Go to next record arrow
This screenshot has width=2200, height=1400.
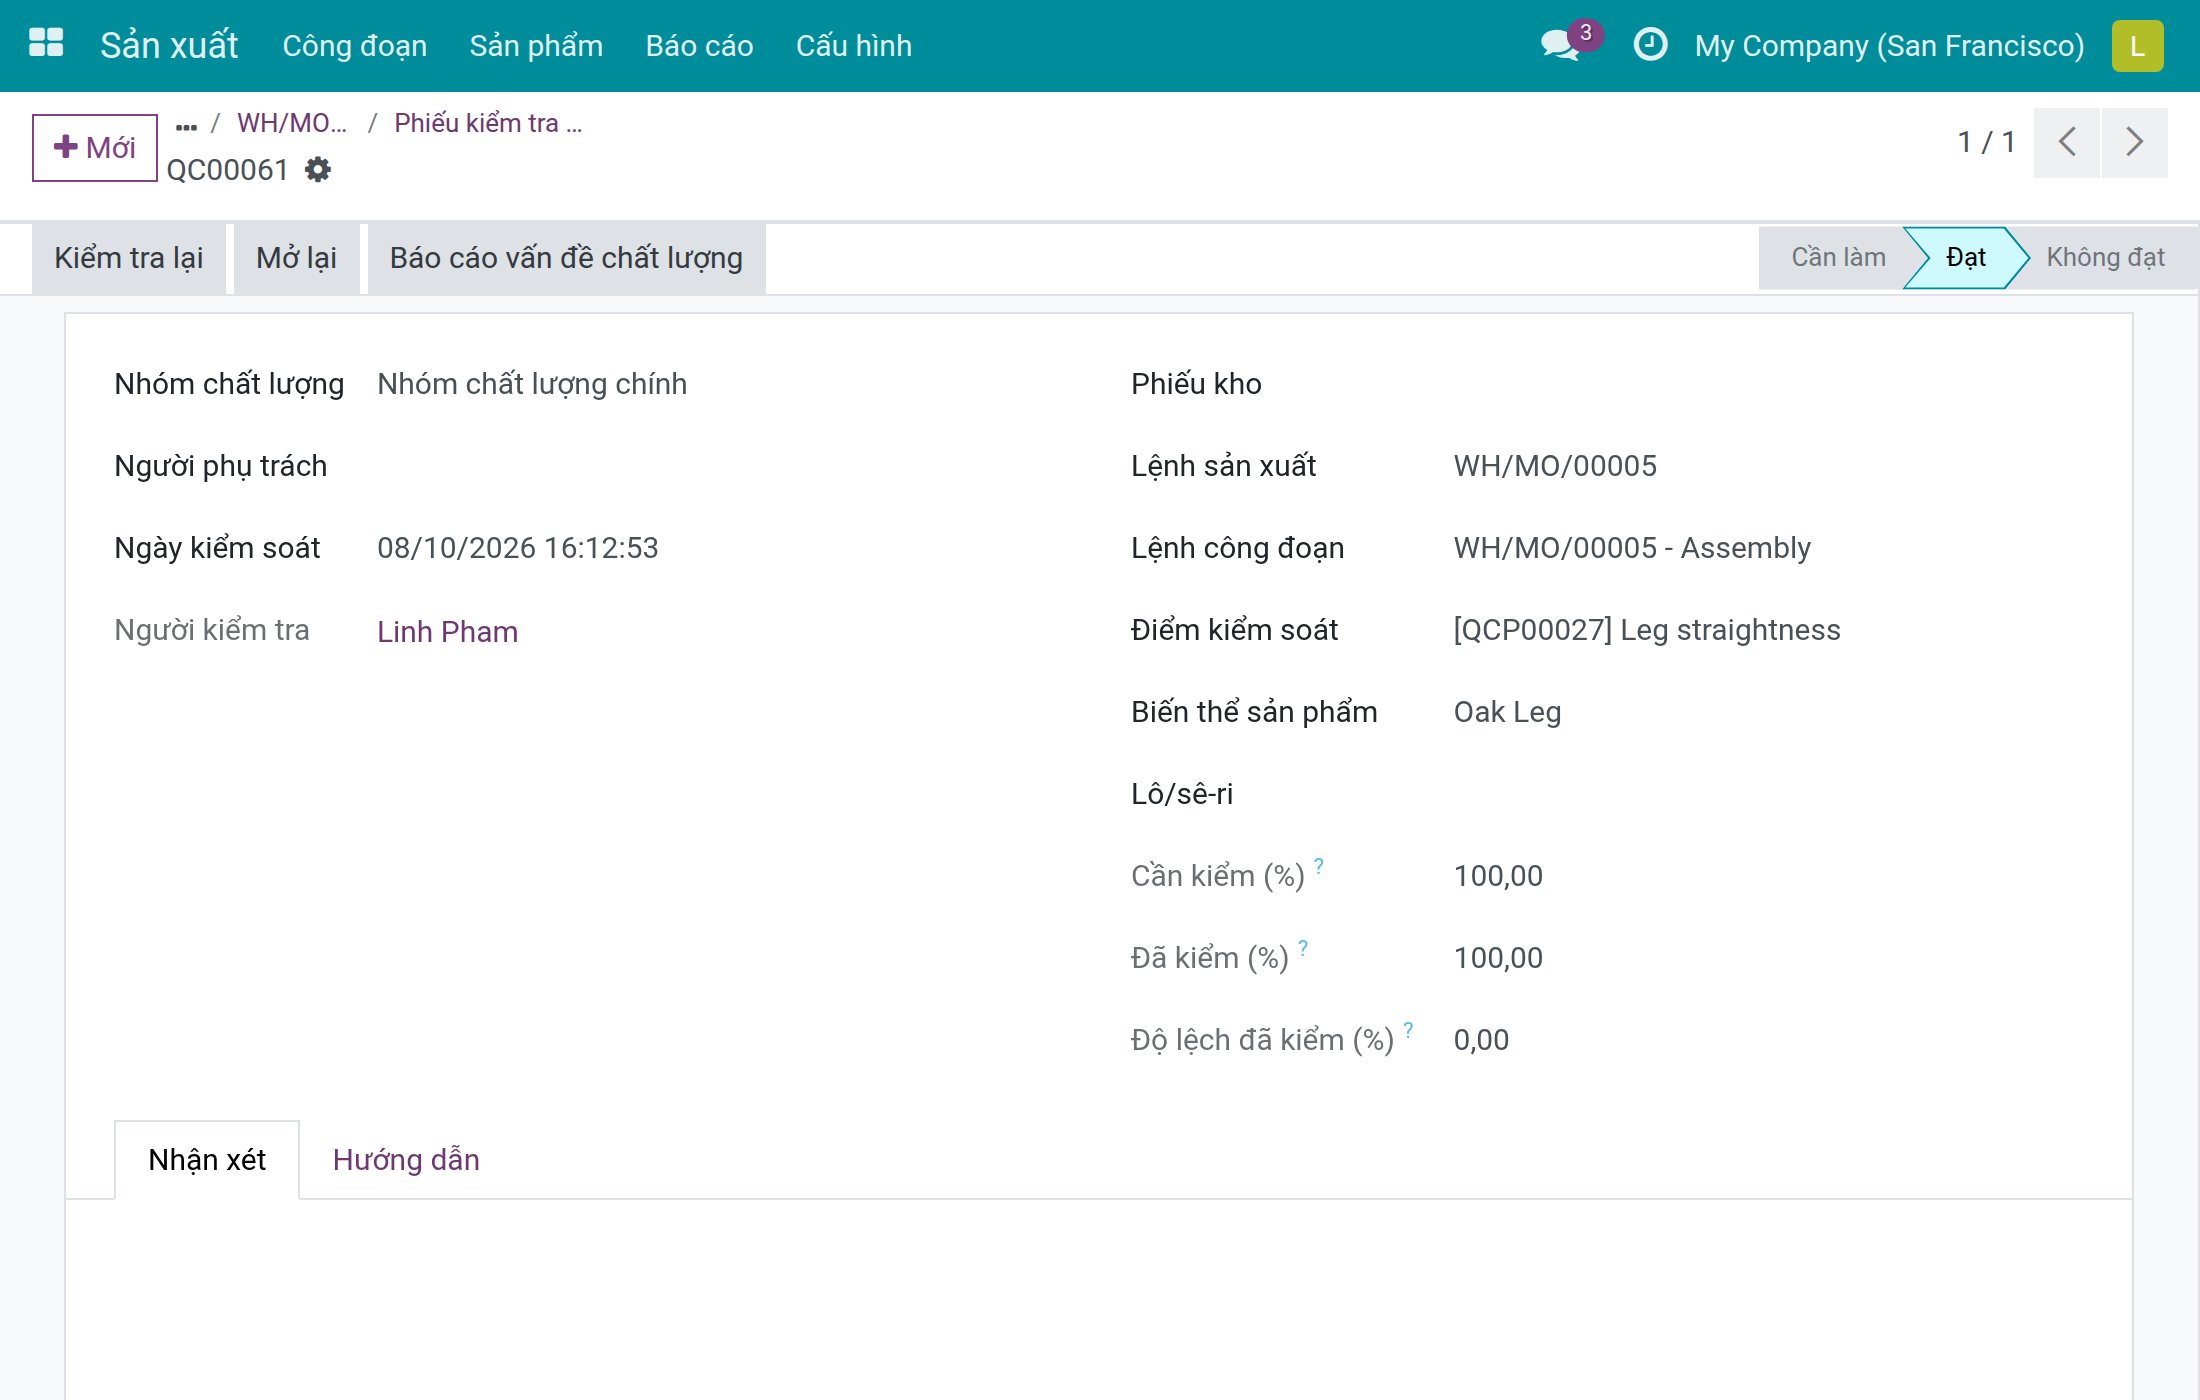2135,142
